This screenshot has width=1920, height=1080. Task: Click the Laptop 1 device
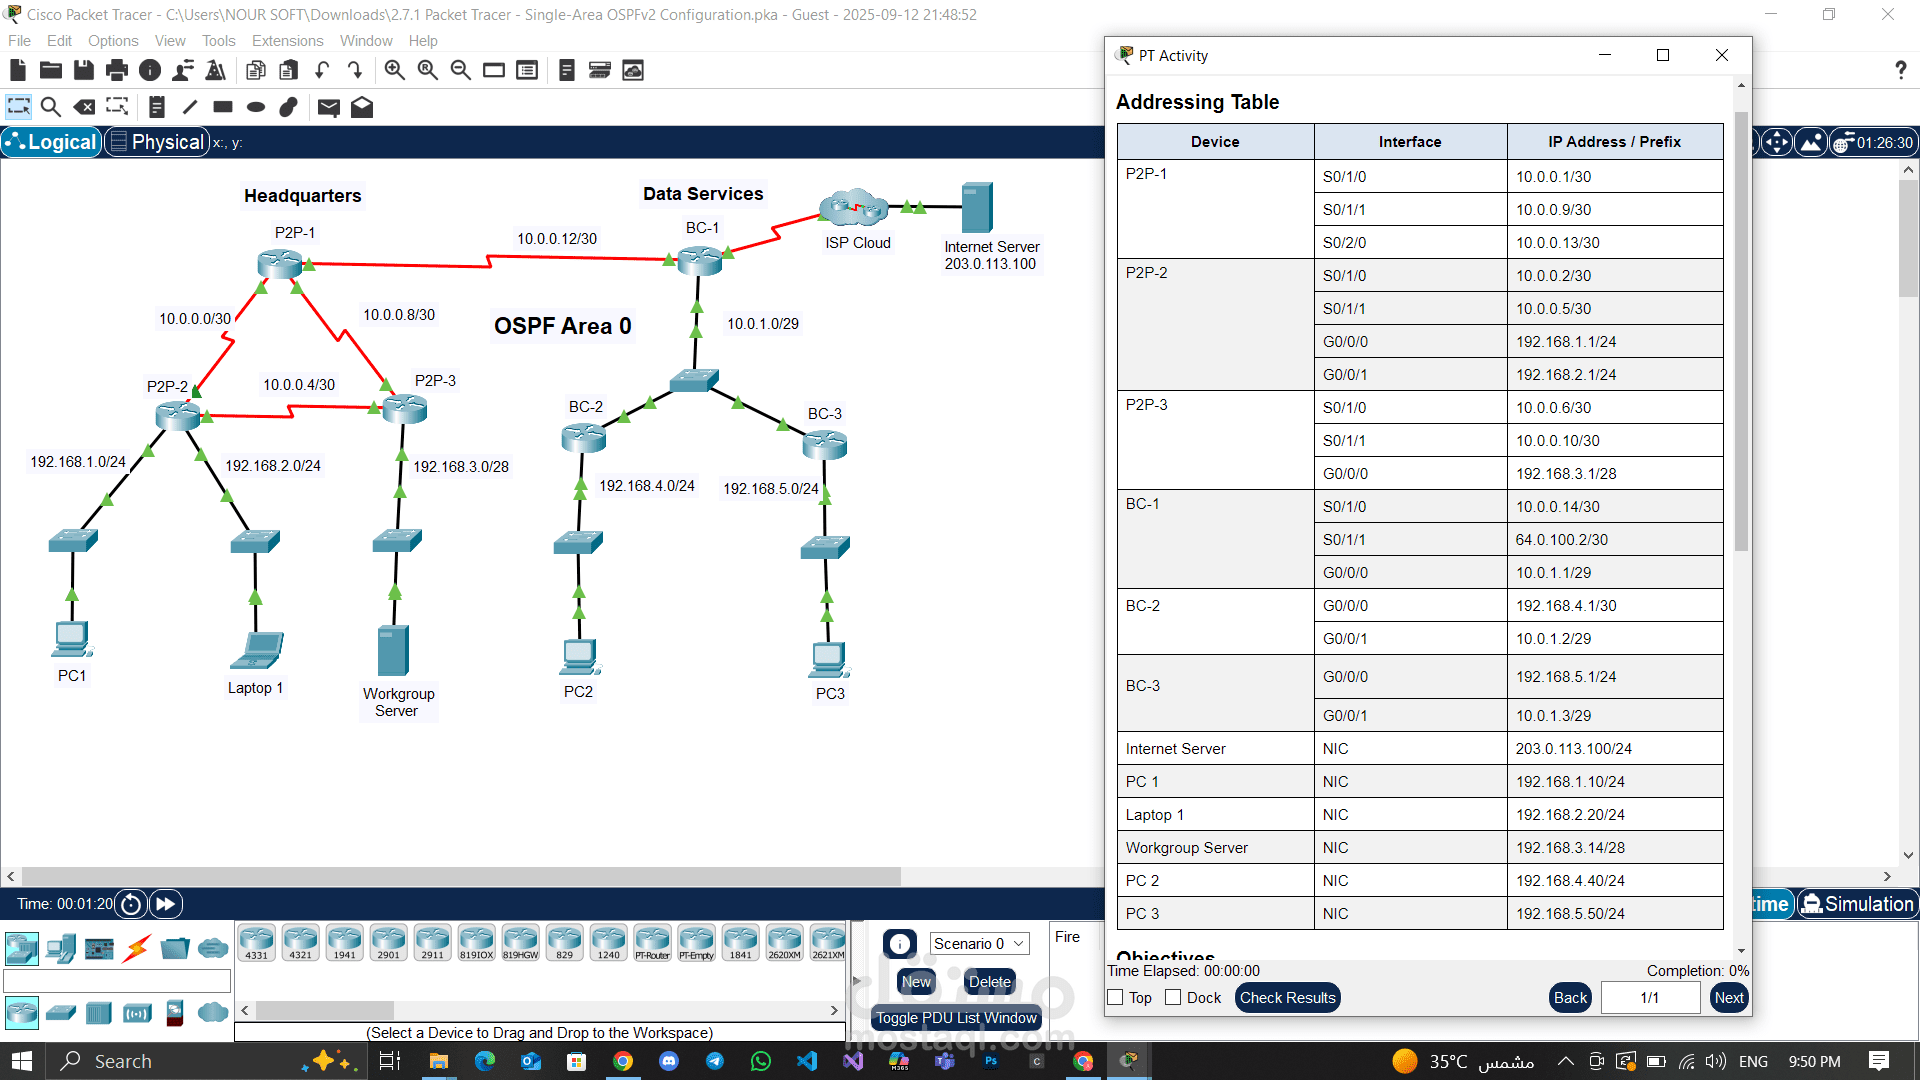257,651
